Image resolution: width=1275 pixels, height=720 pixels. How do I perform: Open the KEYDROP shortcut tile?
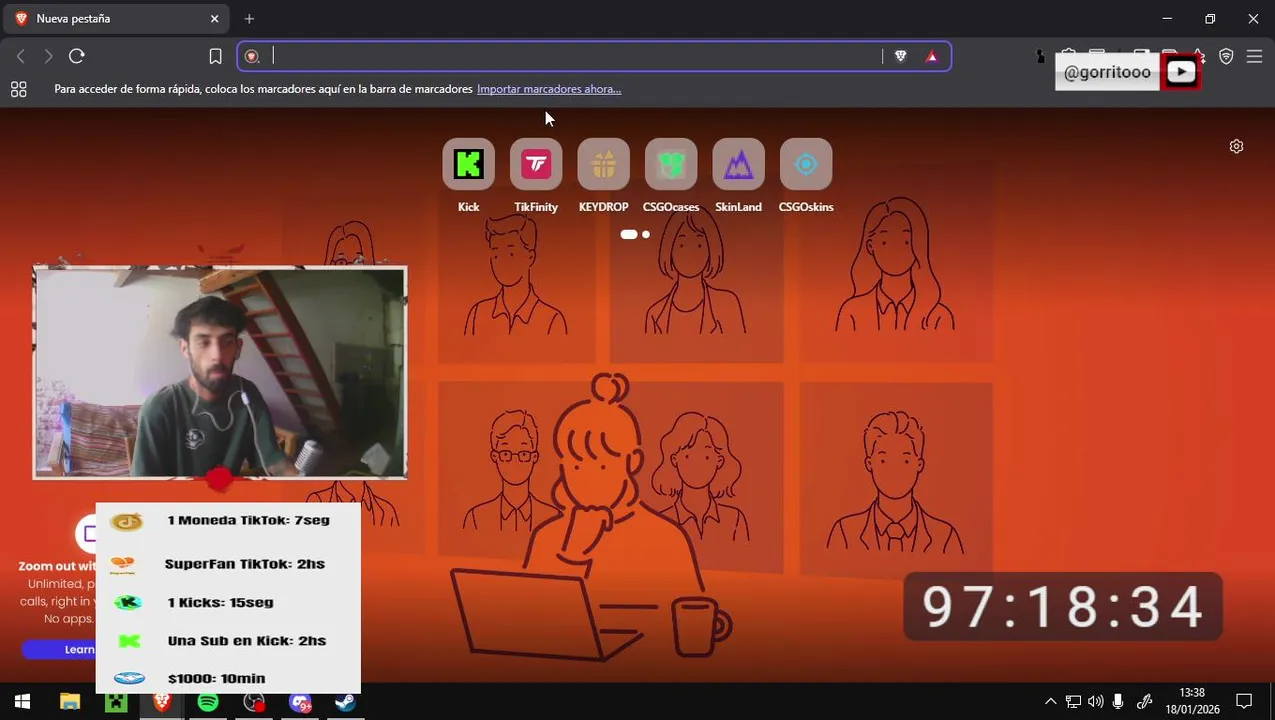point(603,164)
